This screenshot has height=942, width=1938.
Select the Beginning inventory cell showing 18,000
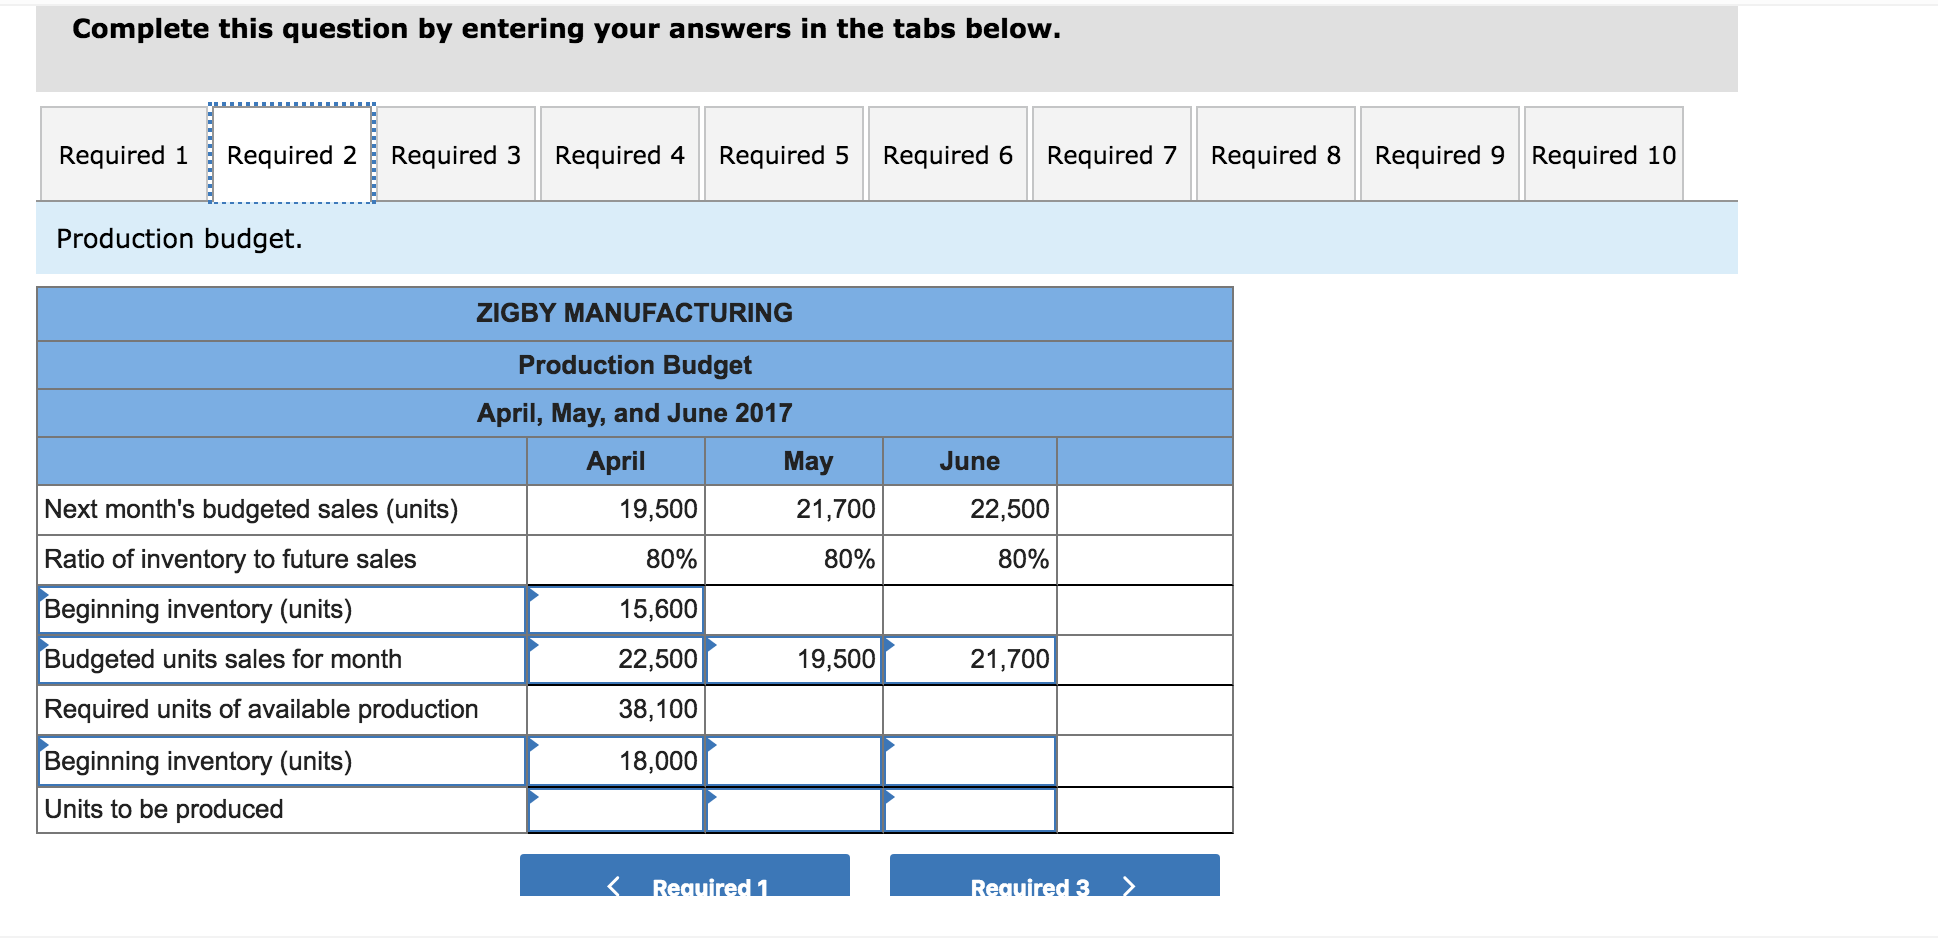click(x=615, y=760)
